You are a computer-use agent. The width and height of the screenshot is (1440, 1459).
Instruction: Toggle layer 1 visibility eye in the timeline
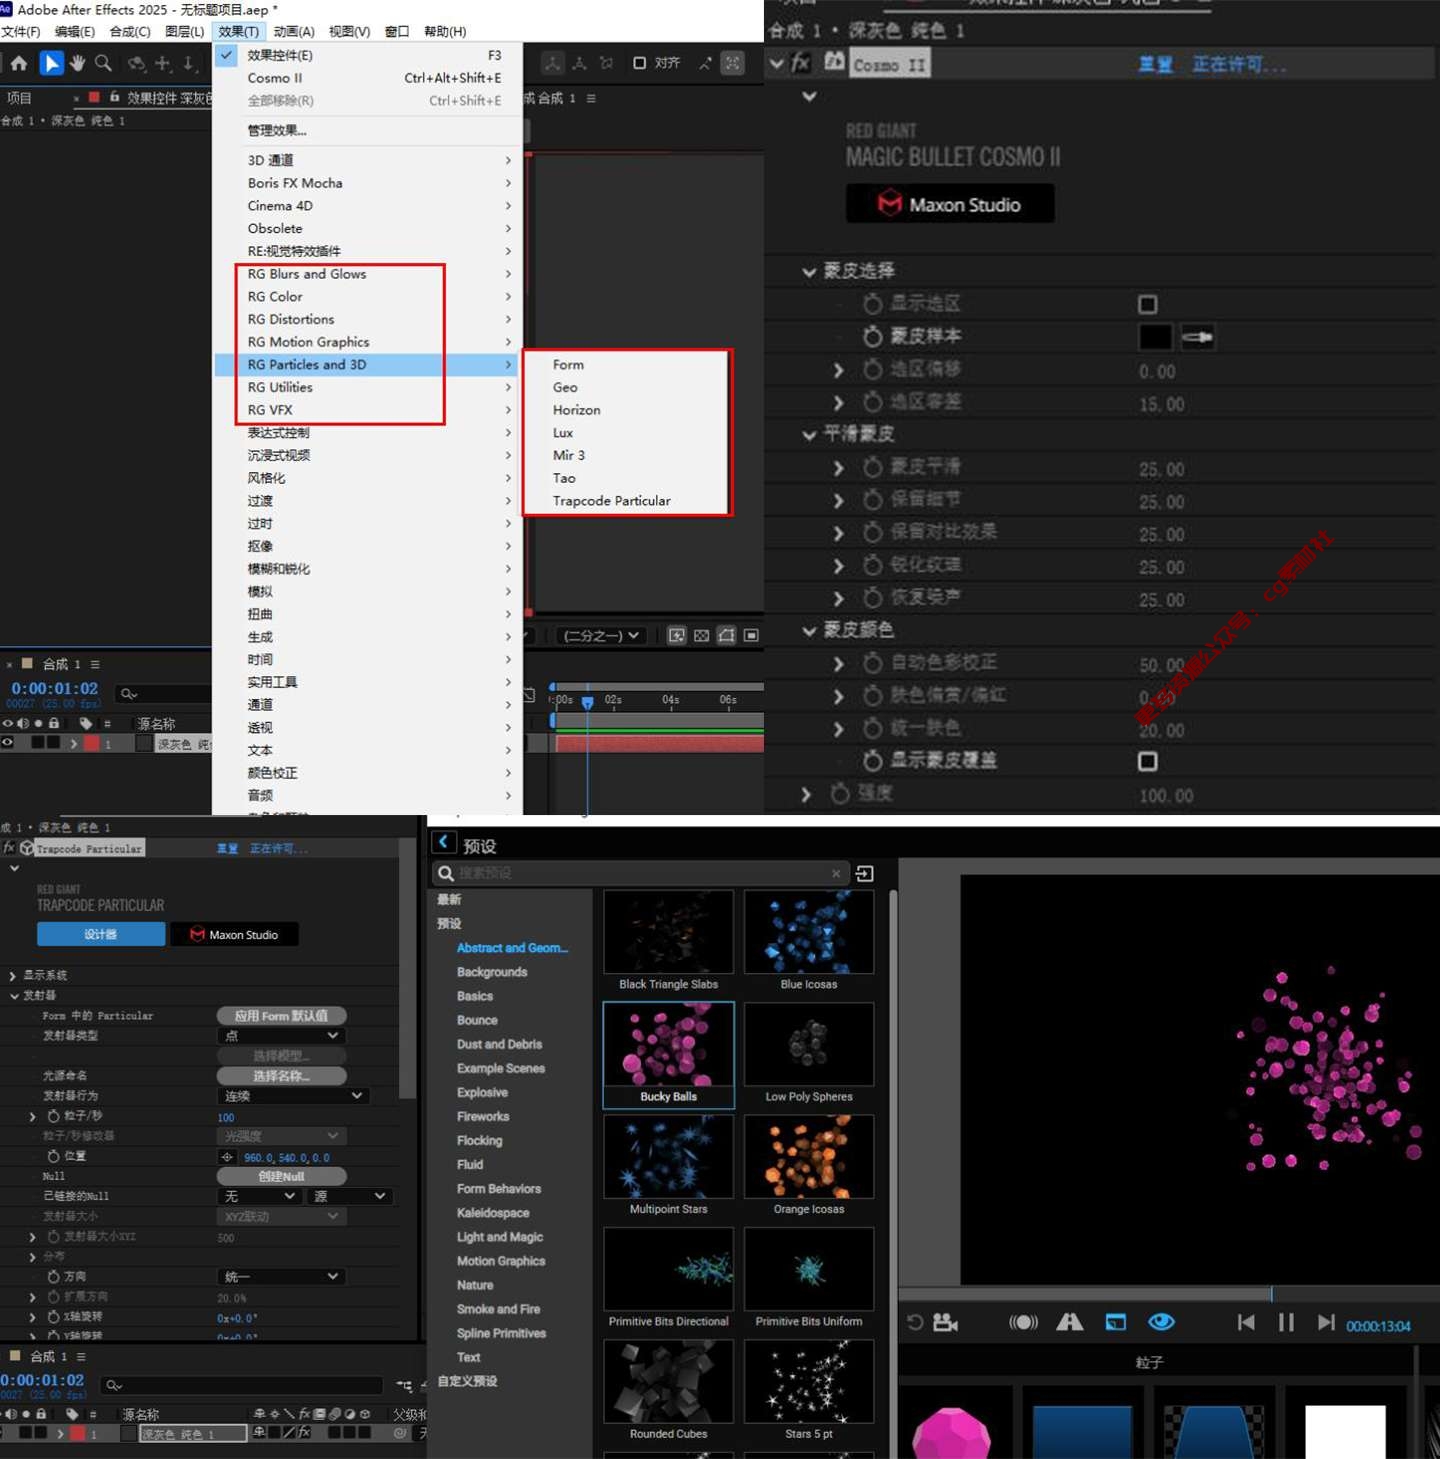8,743
